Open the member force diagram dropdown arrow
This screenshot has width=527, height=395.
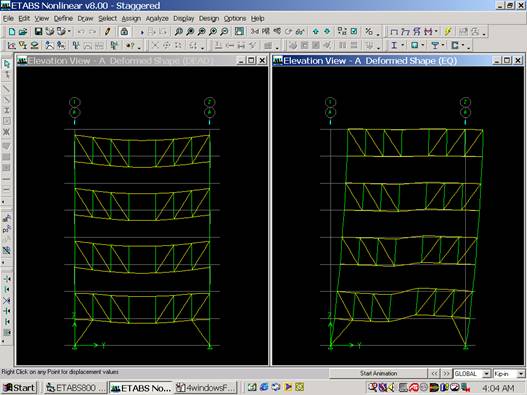coord(436,32)
